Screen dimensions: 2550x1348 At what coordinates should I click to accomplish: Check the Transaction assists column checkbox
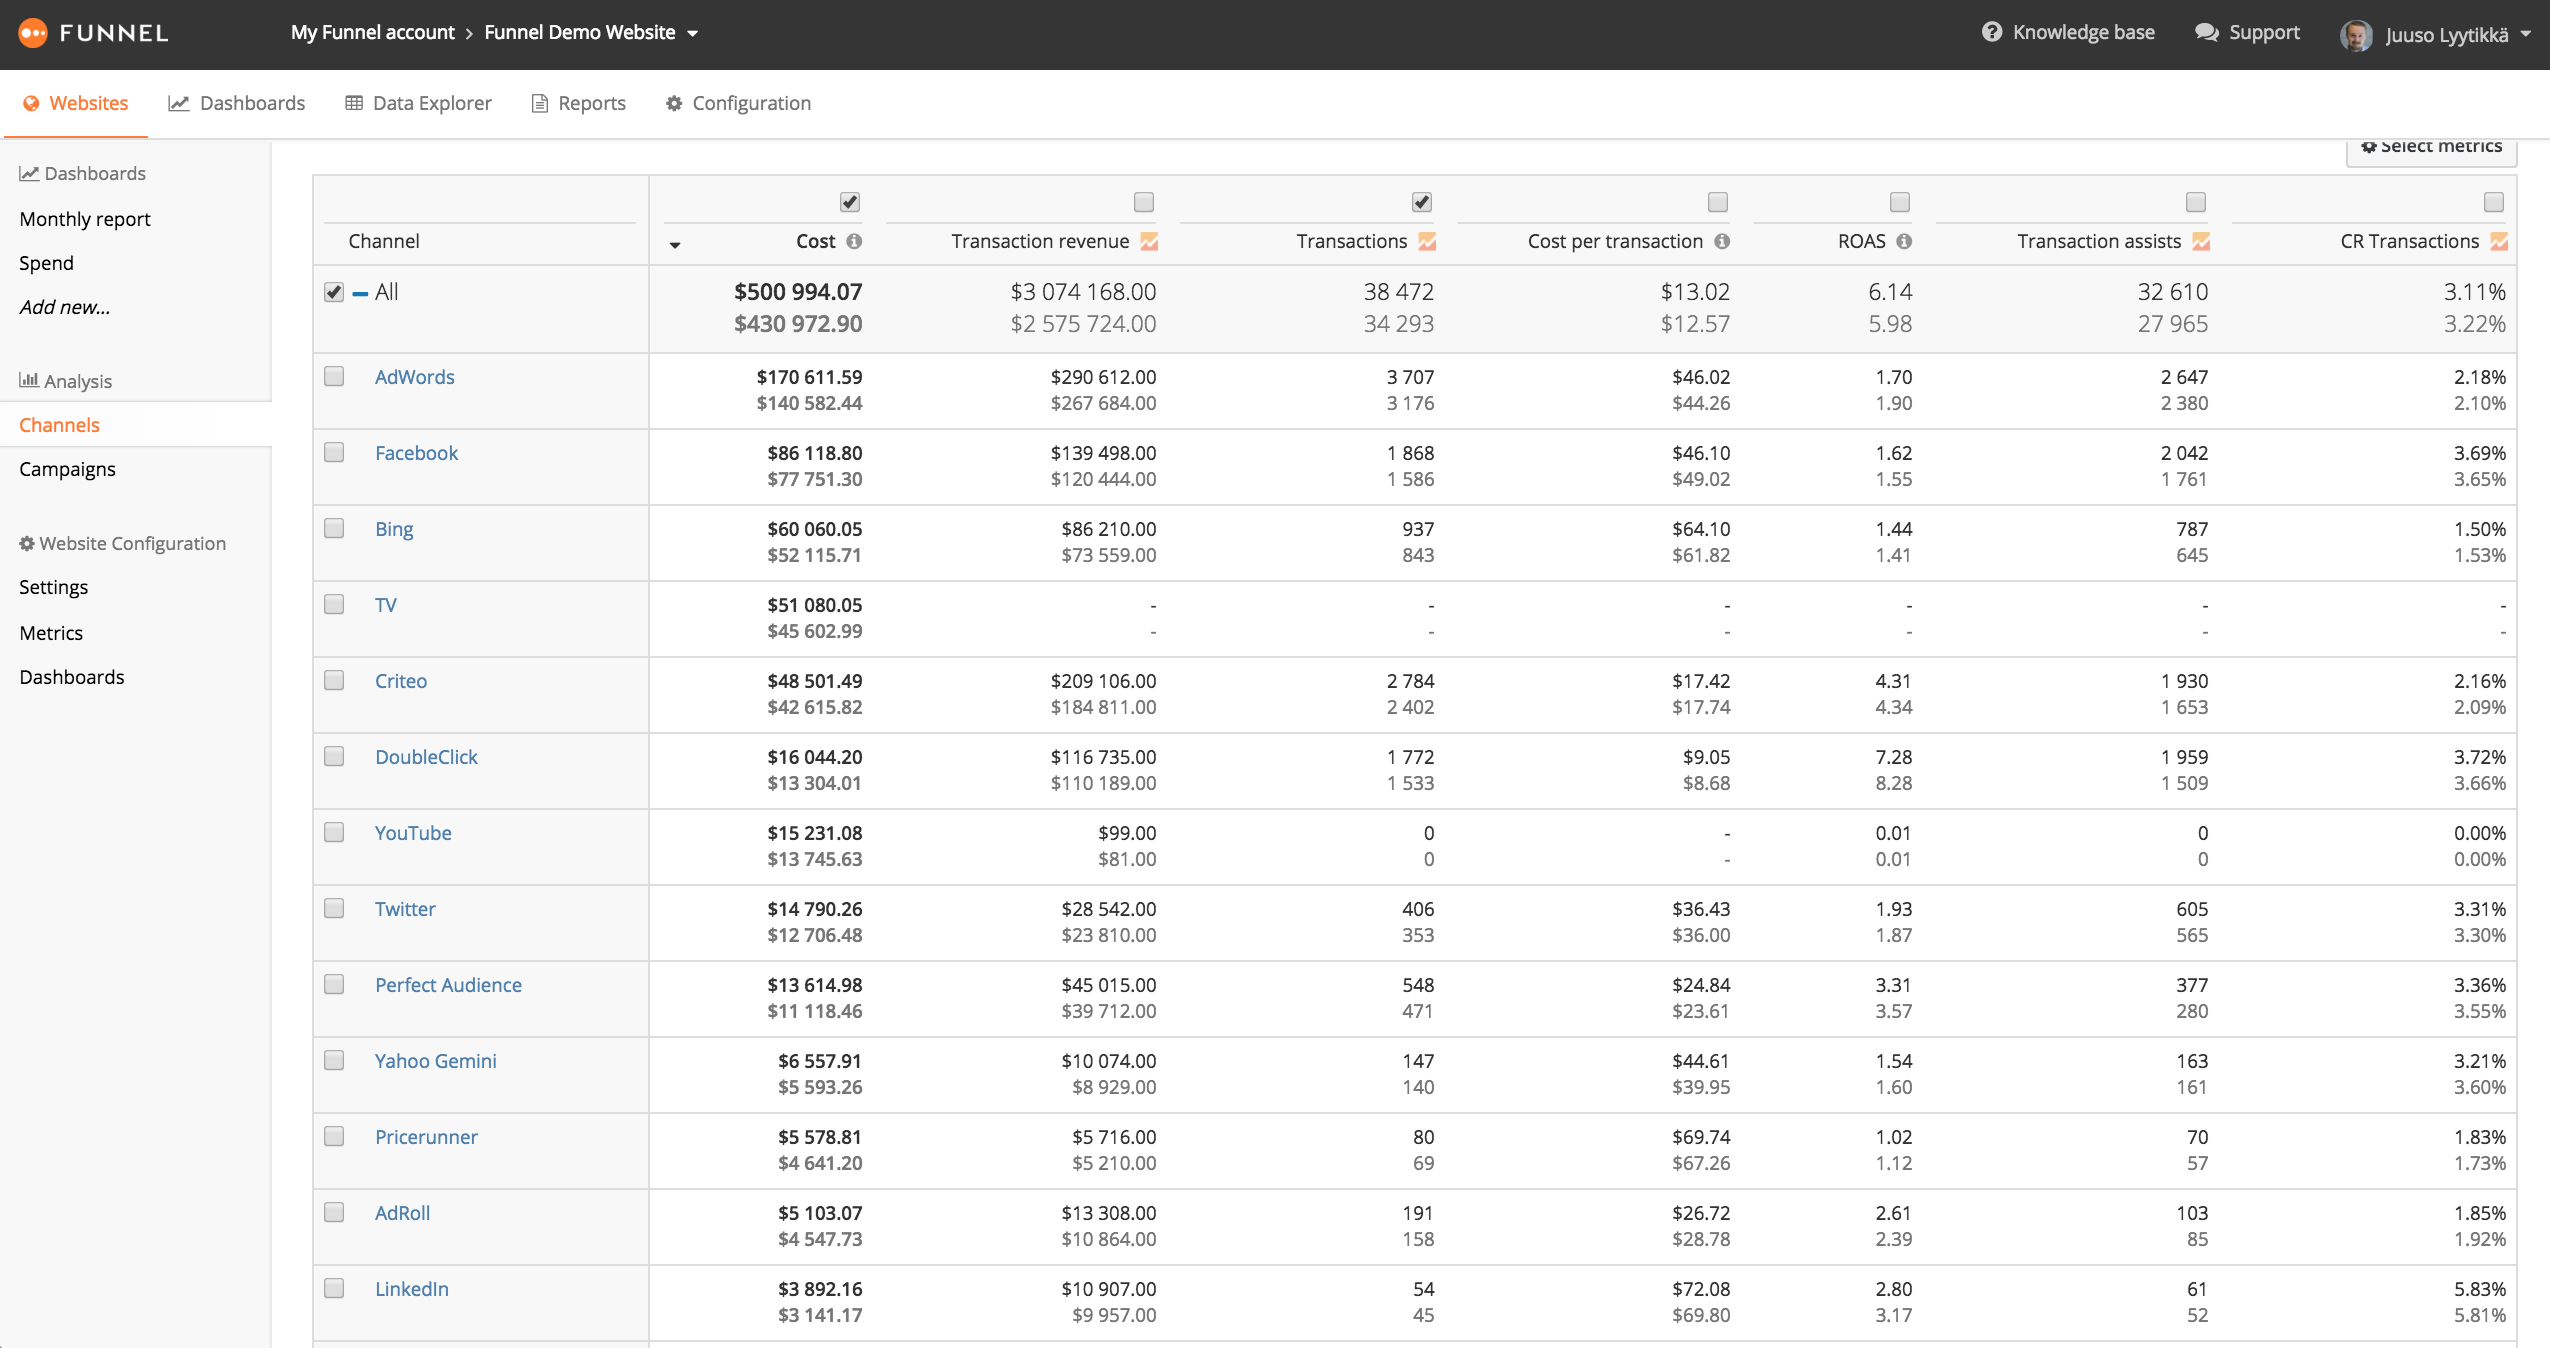pos(2196,202)
